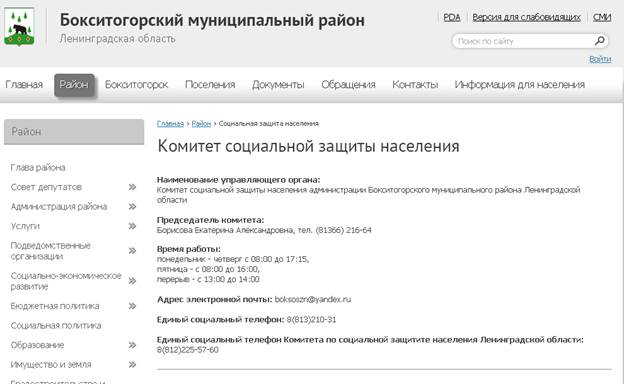624x384 pixels.
Task: Select the Район navigation tab
Action: 74,84
